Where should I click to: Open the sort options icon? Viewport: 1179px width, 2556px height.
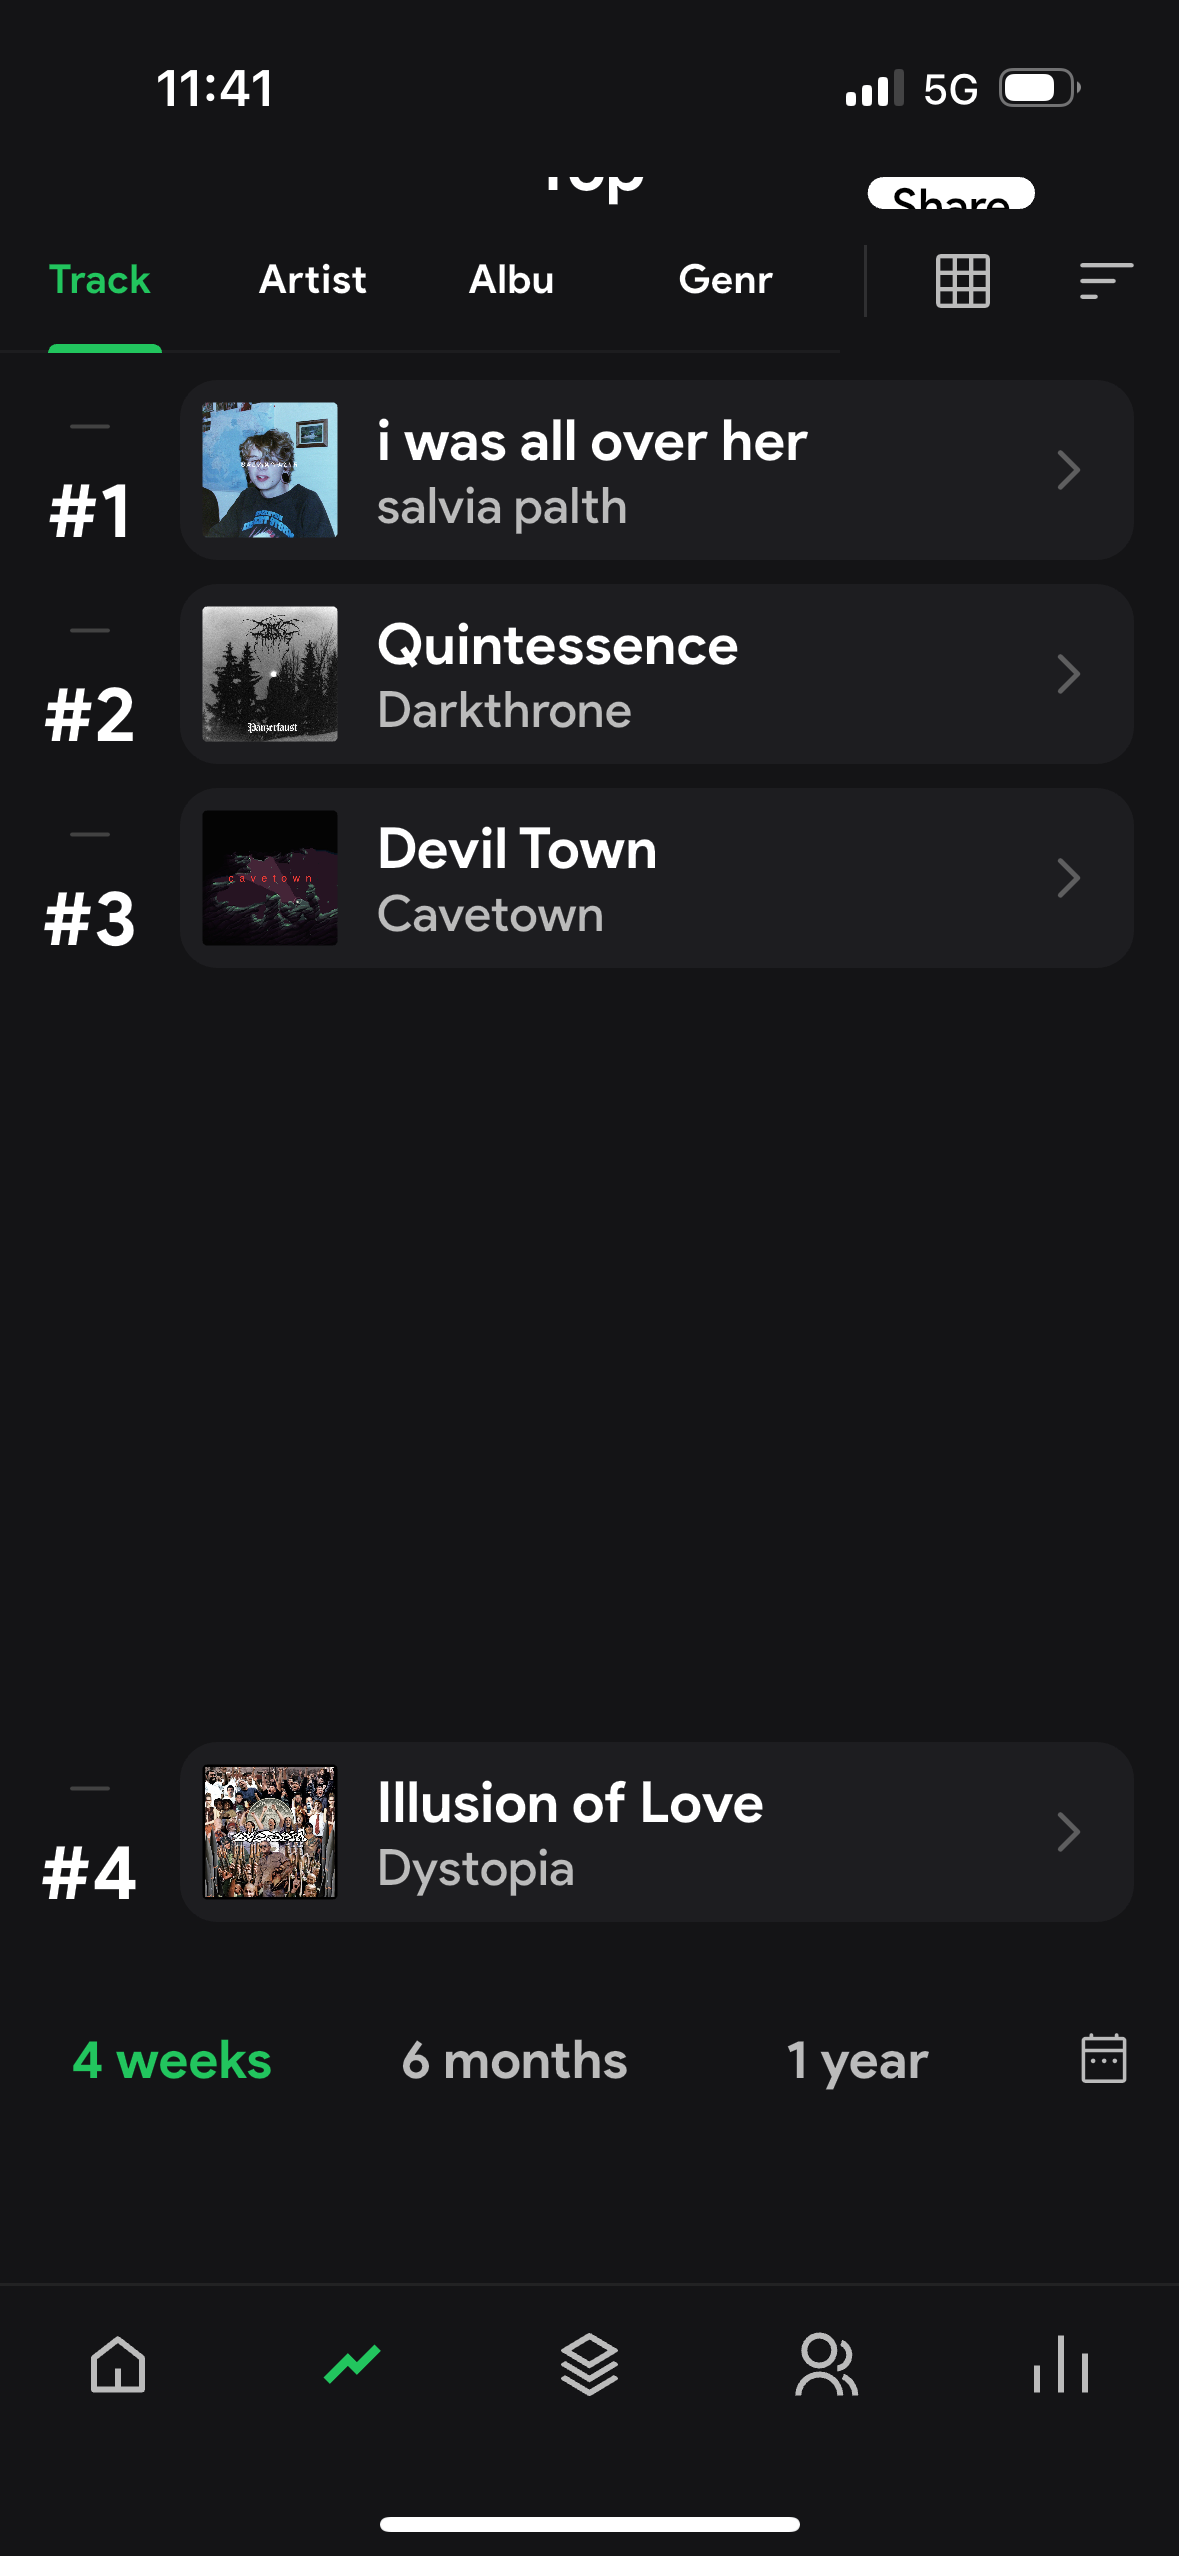point(1105,281)
